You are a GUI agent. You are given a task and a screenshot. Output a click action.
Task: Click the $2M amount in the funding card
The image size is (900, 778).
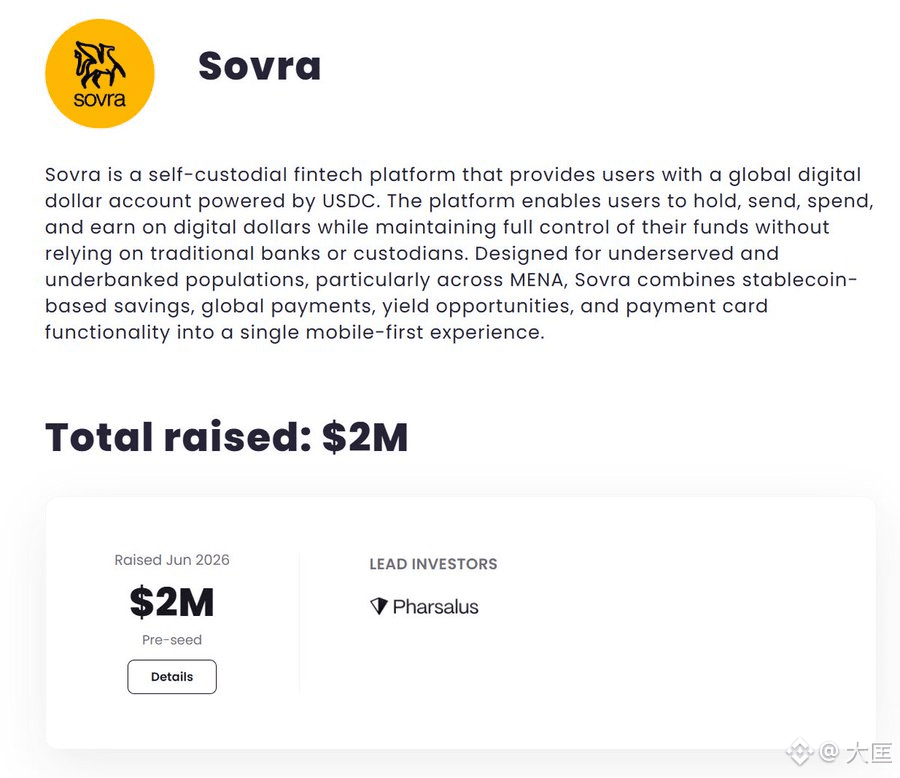[172, 602]
